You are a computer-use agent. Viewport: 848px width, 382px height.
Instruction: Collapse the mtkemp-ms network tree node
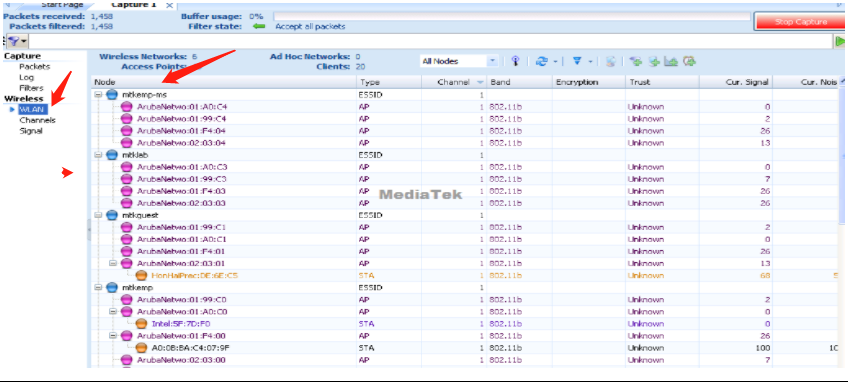pyautogui.click(x=98, y=95)
